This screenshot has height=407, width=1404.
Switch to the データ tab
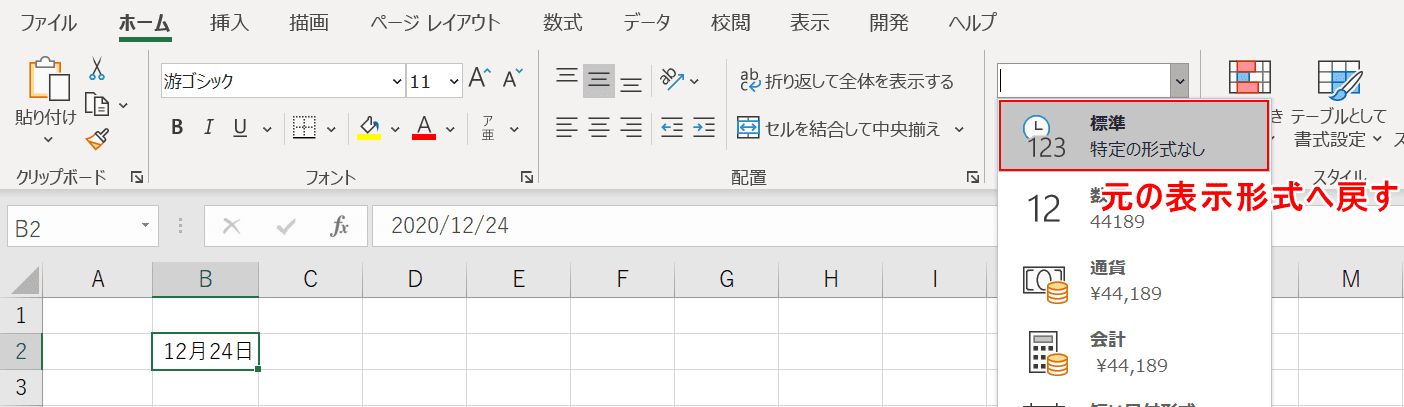click(x=647, y=22)
